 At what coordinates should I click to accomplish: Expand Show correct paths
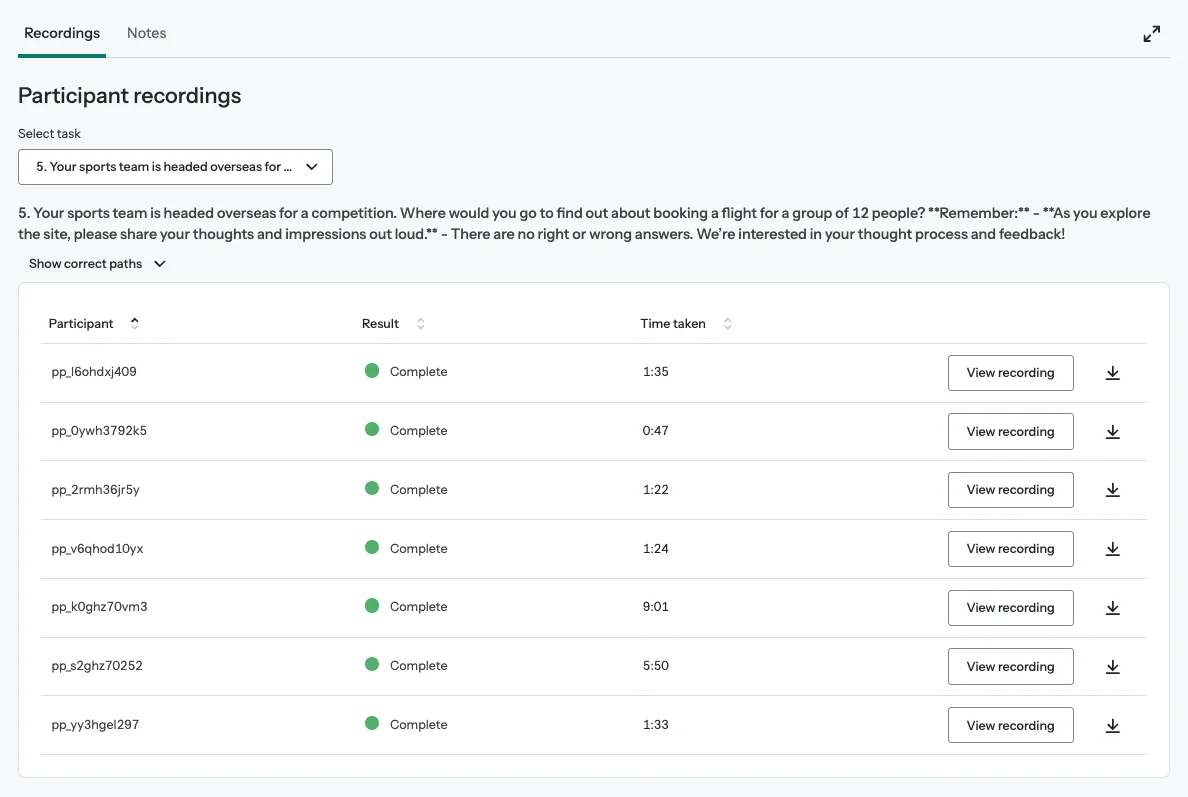97,264
